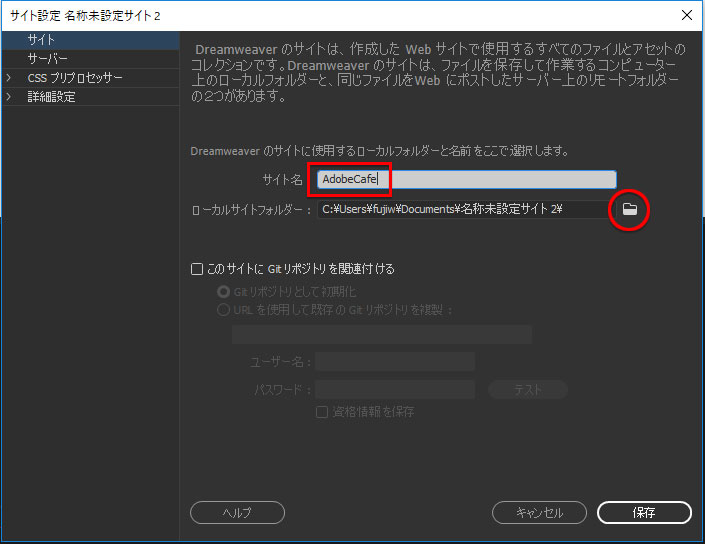Expand the CSS プリプロセッサー arrow
The width and height of the screenshot is (705, 544).
(9, 78)
